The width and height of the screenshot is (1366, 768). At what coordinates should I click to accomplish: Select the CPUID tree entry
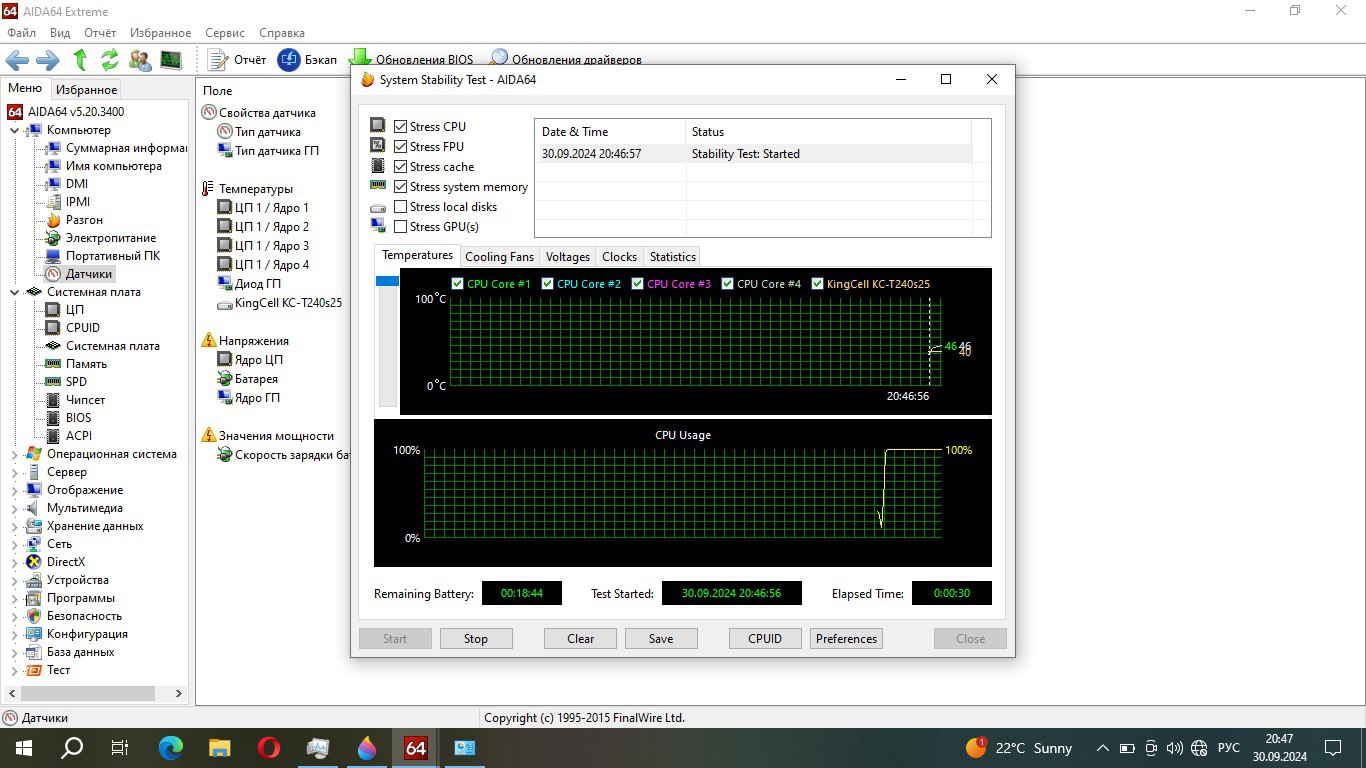click(x=73, y=328)
